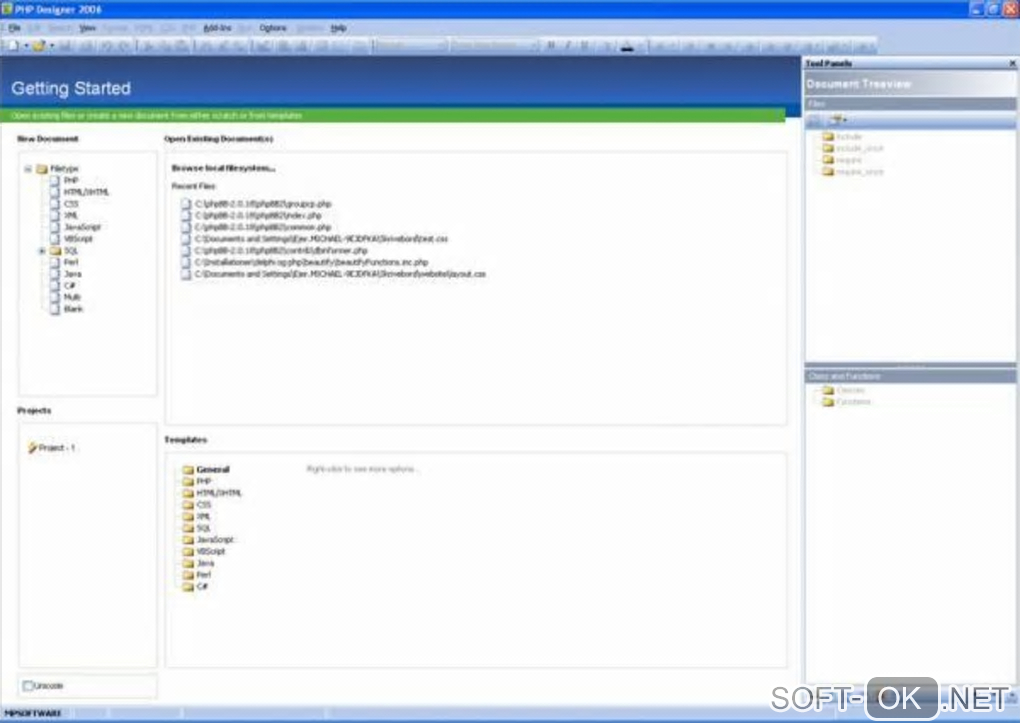Click the Class and Functions panel header
The width and height of the screenshot is (1020, 723).
click(x=910, y=376)
